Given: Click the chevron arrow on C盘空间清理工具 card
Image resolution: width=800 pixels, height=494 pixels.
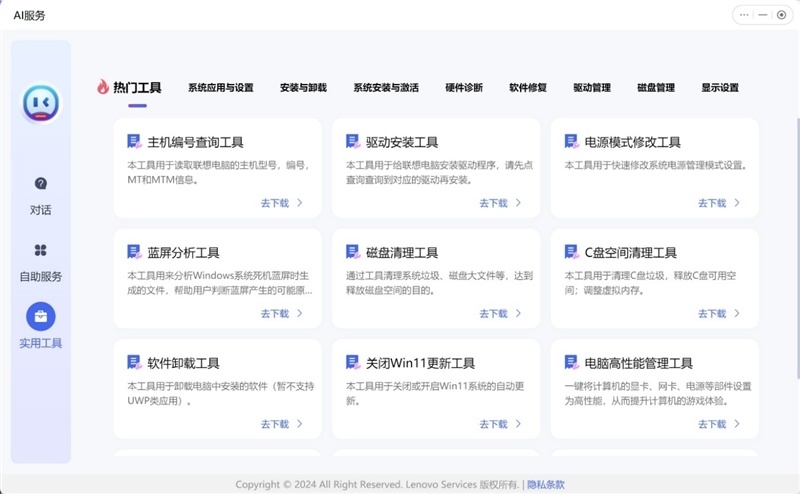Looking at the screenshot, I should click(737, 313).
